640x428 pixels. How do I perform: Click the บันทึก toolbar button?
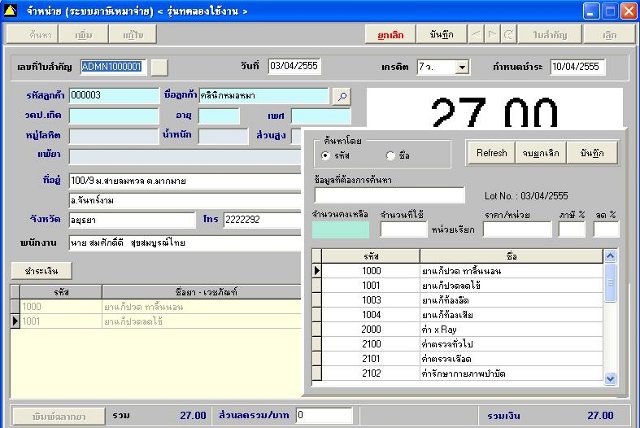[x=440, y=34]
